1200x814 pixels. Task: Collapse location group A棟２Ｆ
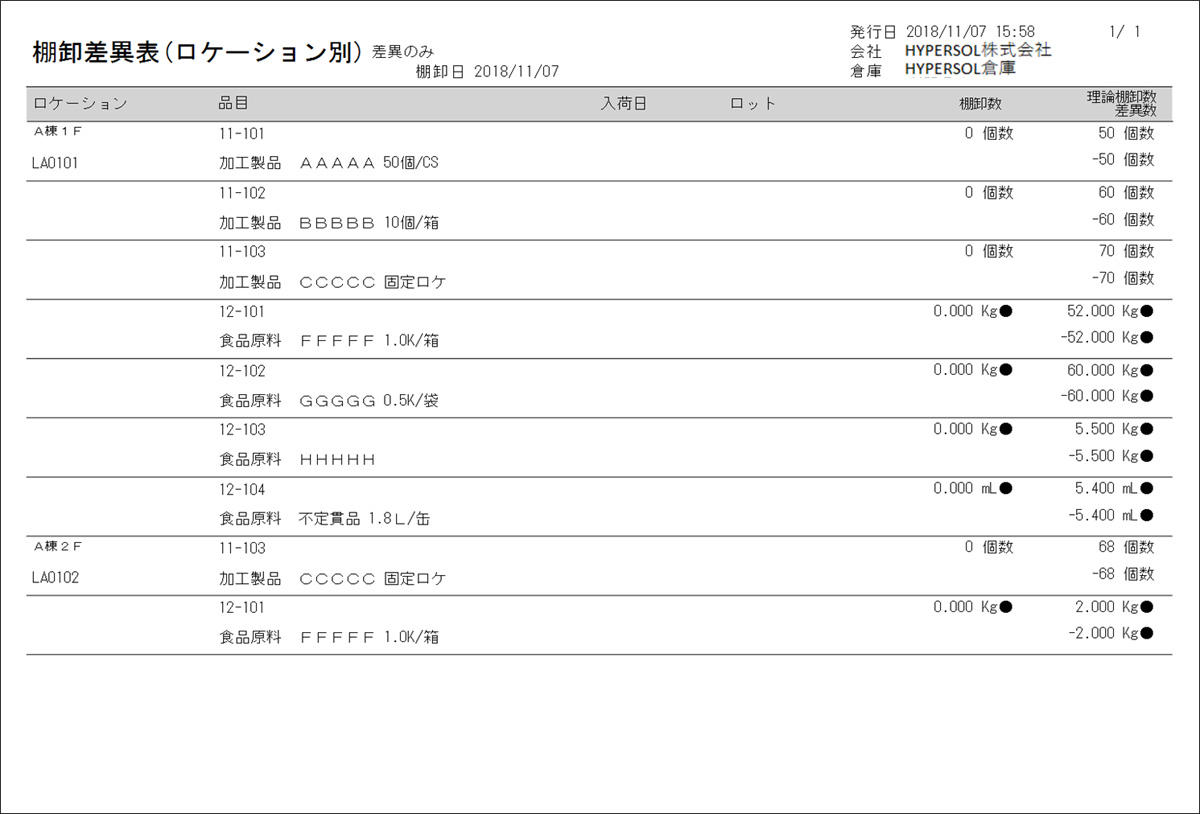point(55,545)
